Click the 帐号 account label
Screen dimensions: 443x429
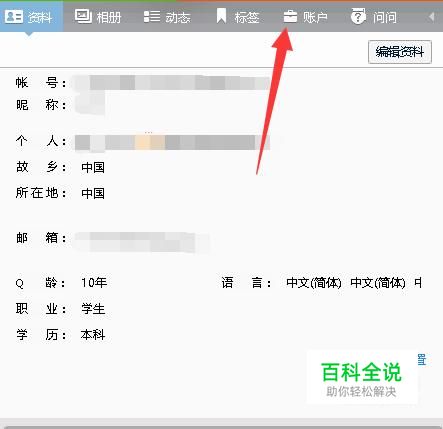coord(41,82)
